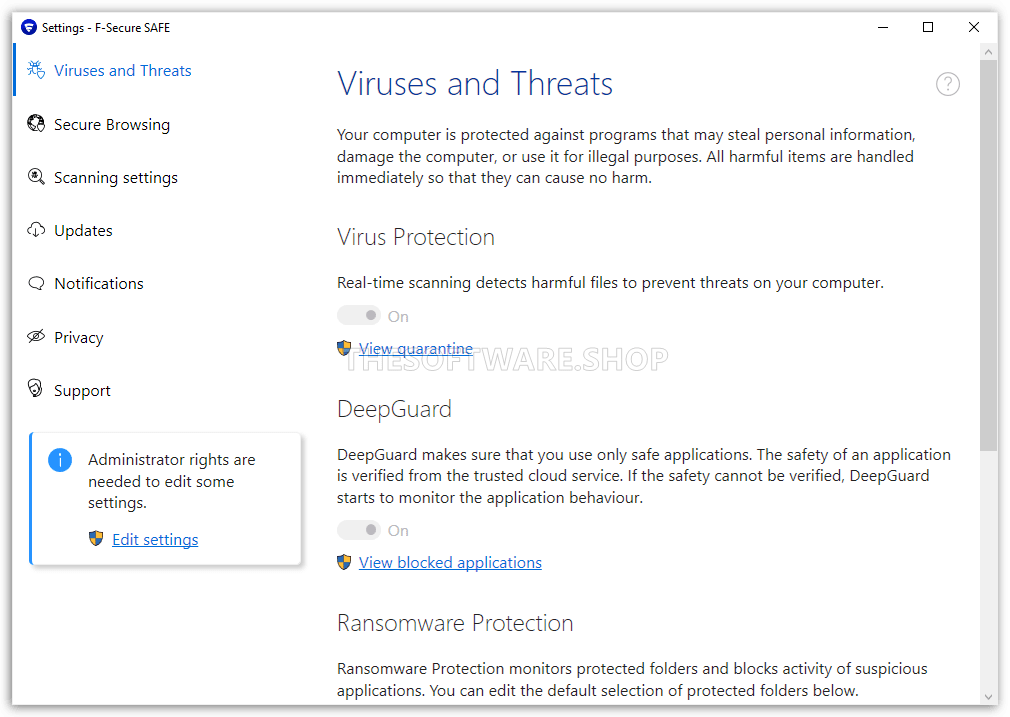Click the Scanning settings magnifier icon
This screenshot has width=1010, height=717.
[36, 177]
